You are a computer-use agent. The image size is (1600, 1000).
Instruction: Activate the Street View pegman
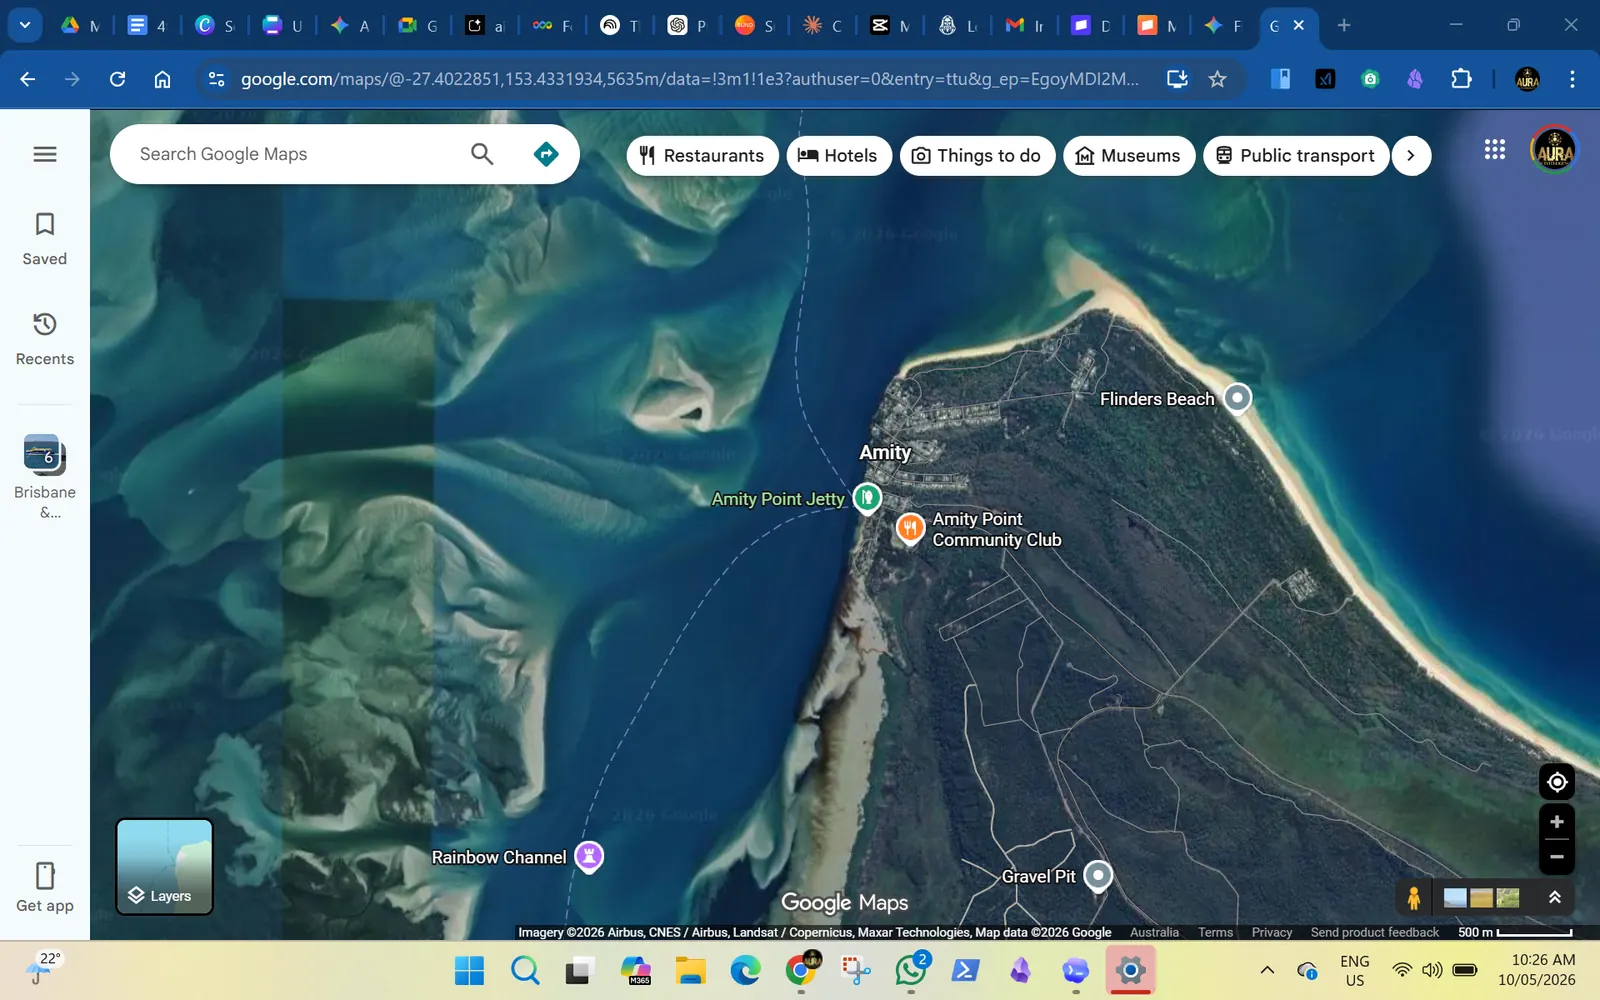[x=1414, y=898]
